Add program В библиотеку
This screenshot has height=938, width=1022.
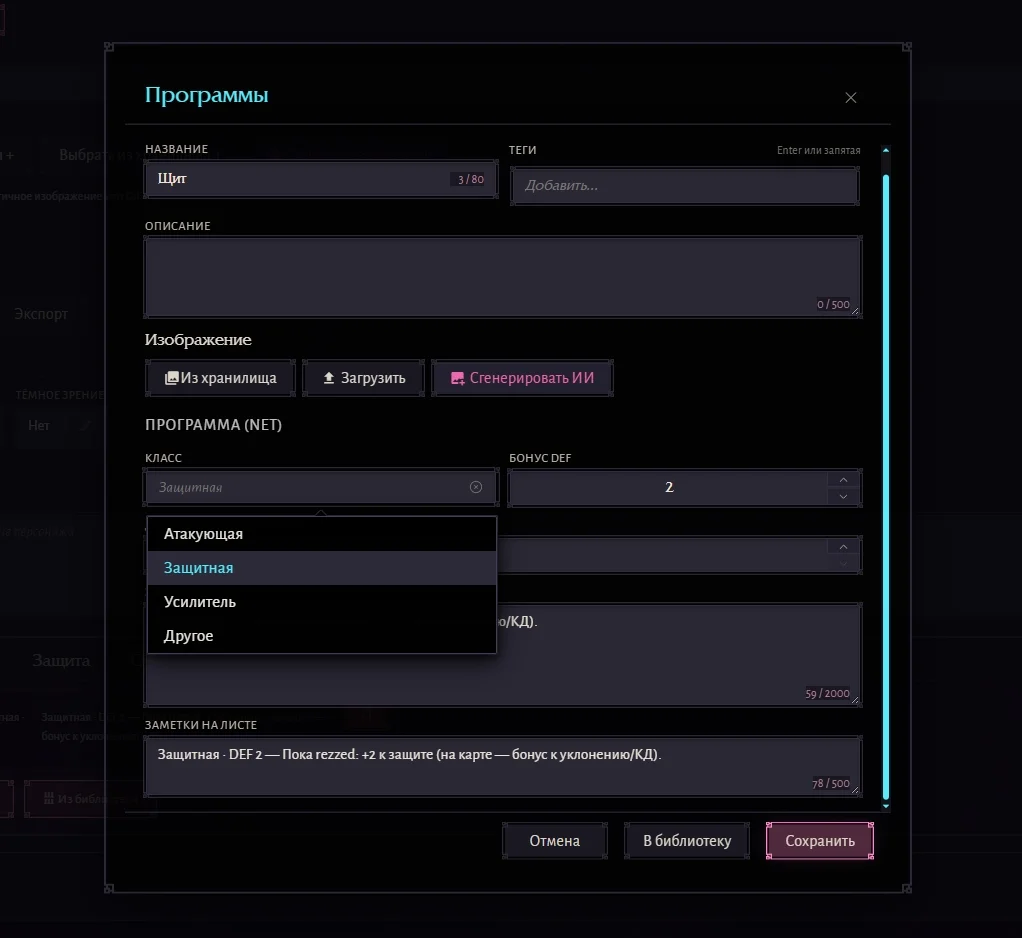(x=687, y=841)
